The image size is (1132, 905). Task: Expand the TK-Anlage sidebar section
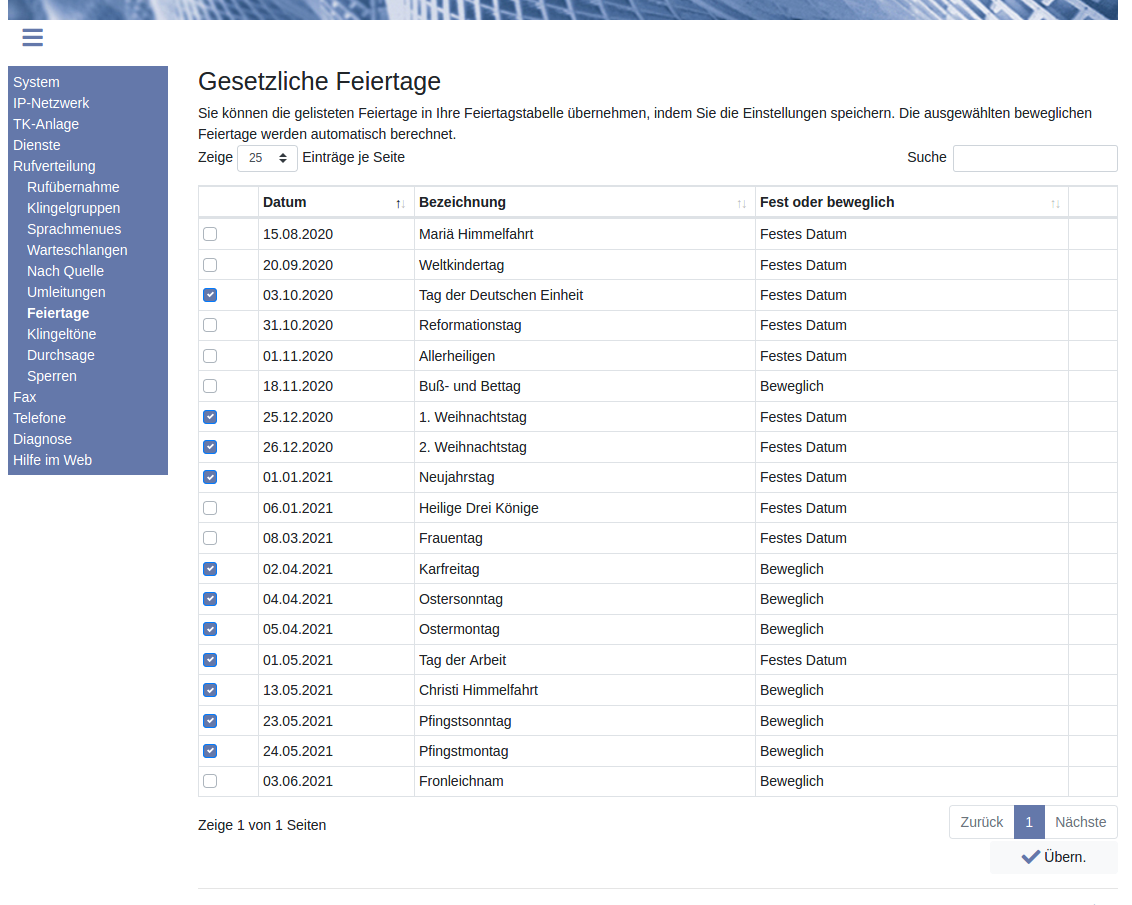[x=46, y=124]
